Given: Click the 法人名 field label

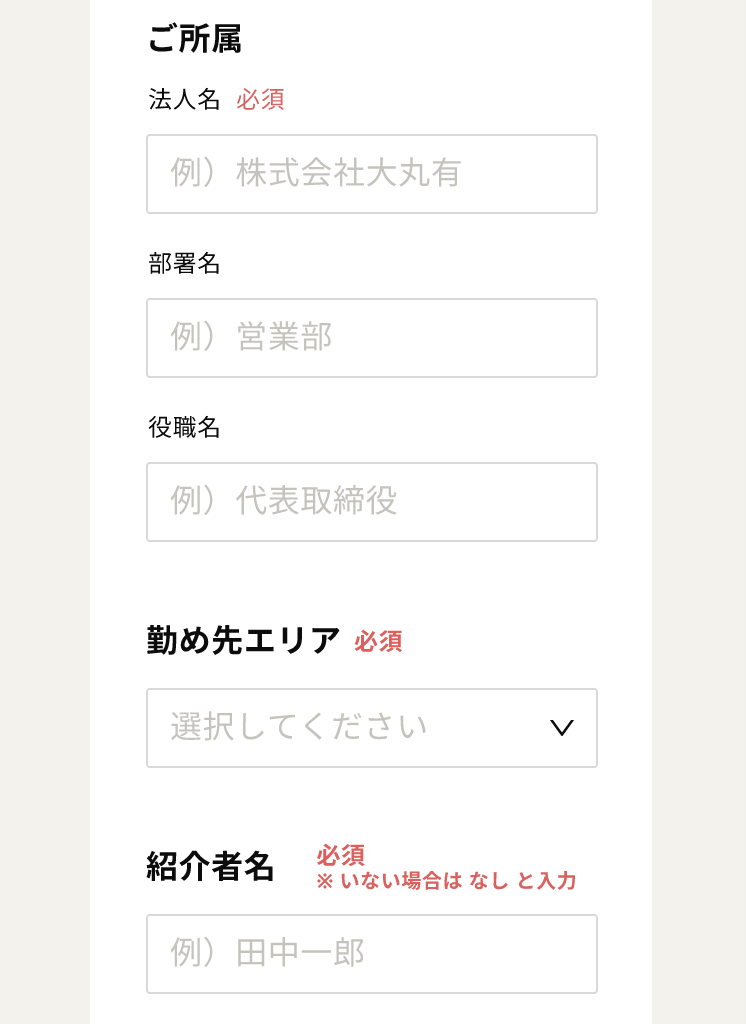Looking at the screenshot, I should point(184,100).
